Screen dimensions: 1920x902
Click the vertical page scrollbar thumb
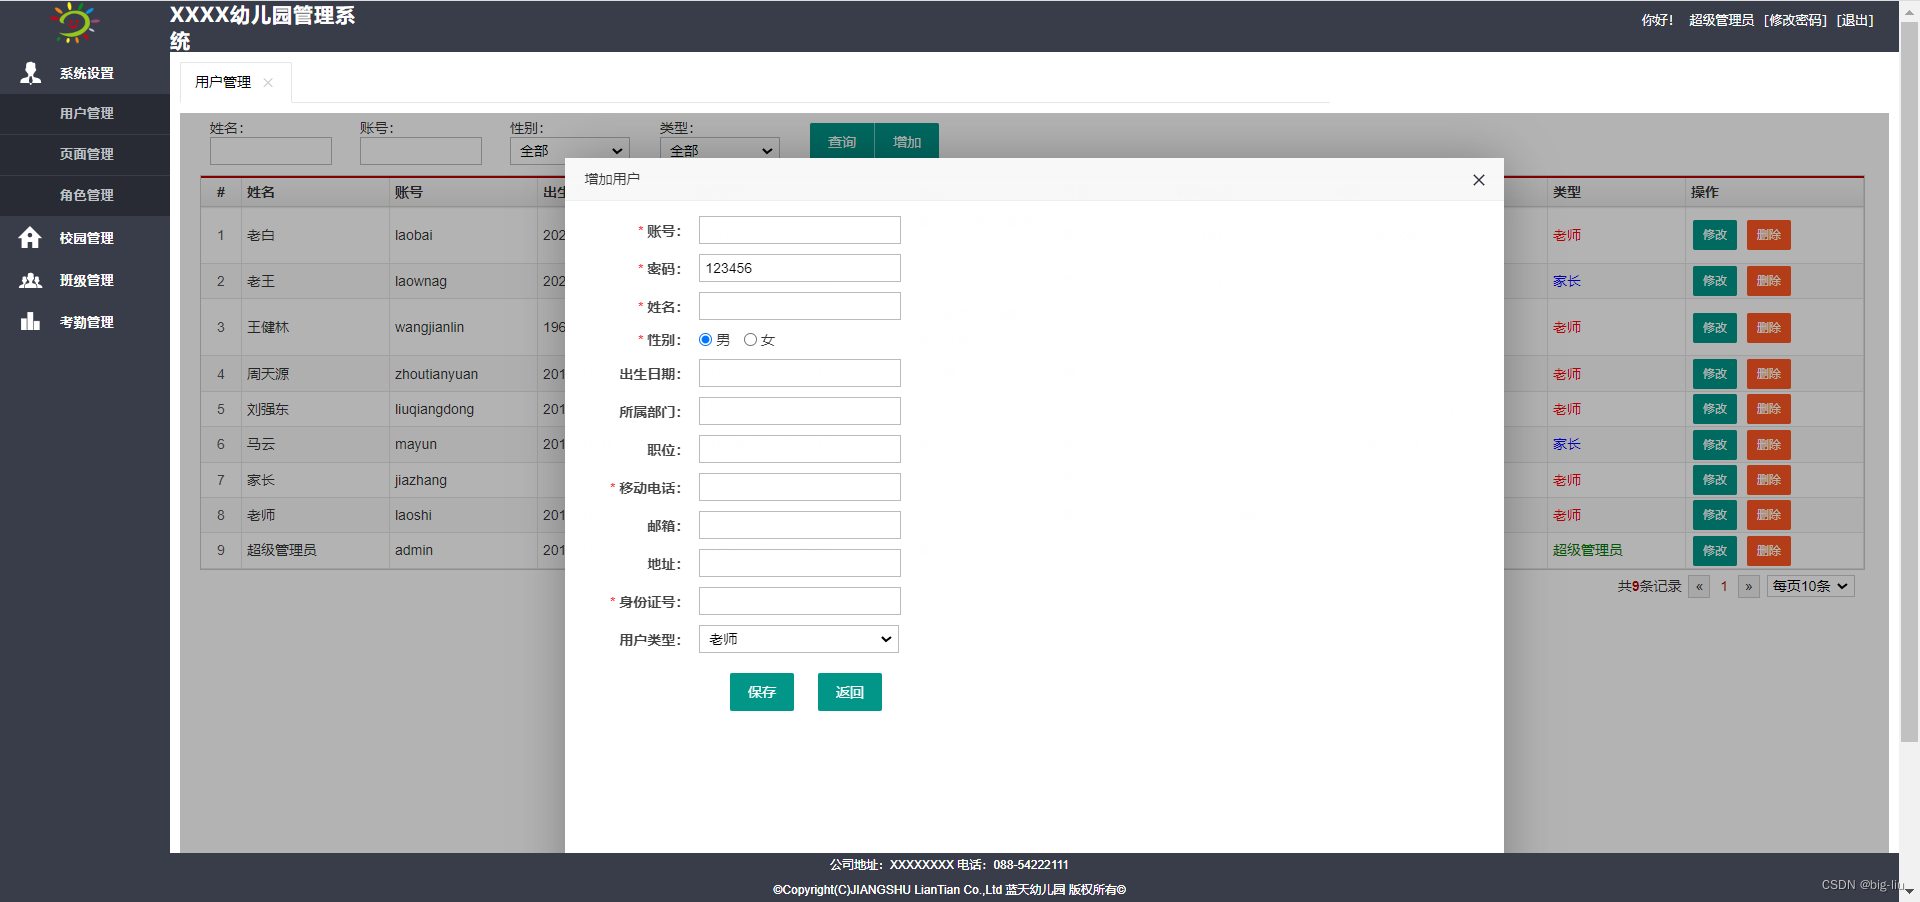tap(1909, 381)
